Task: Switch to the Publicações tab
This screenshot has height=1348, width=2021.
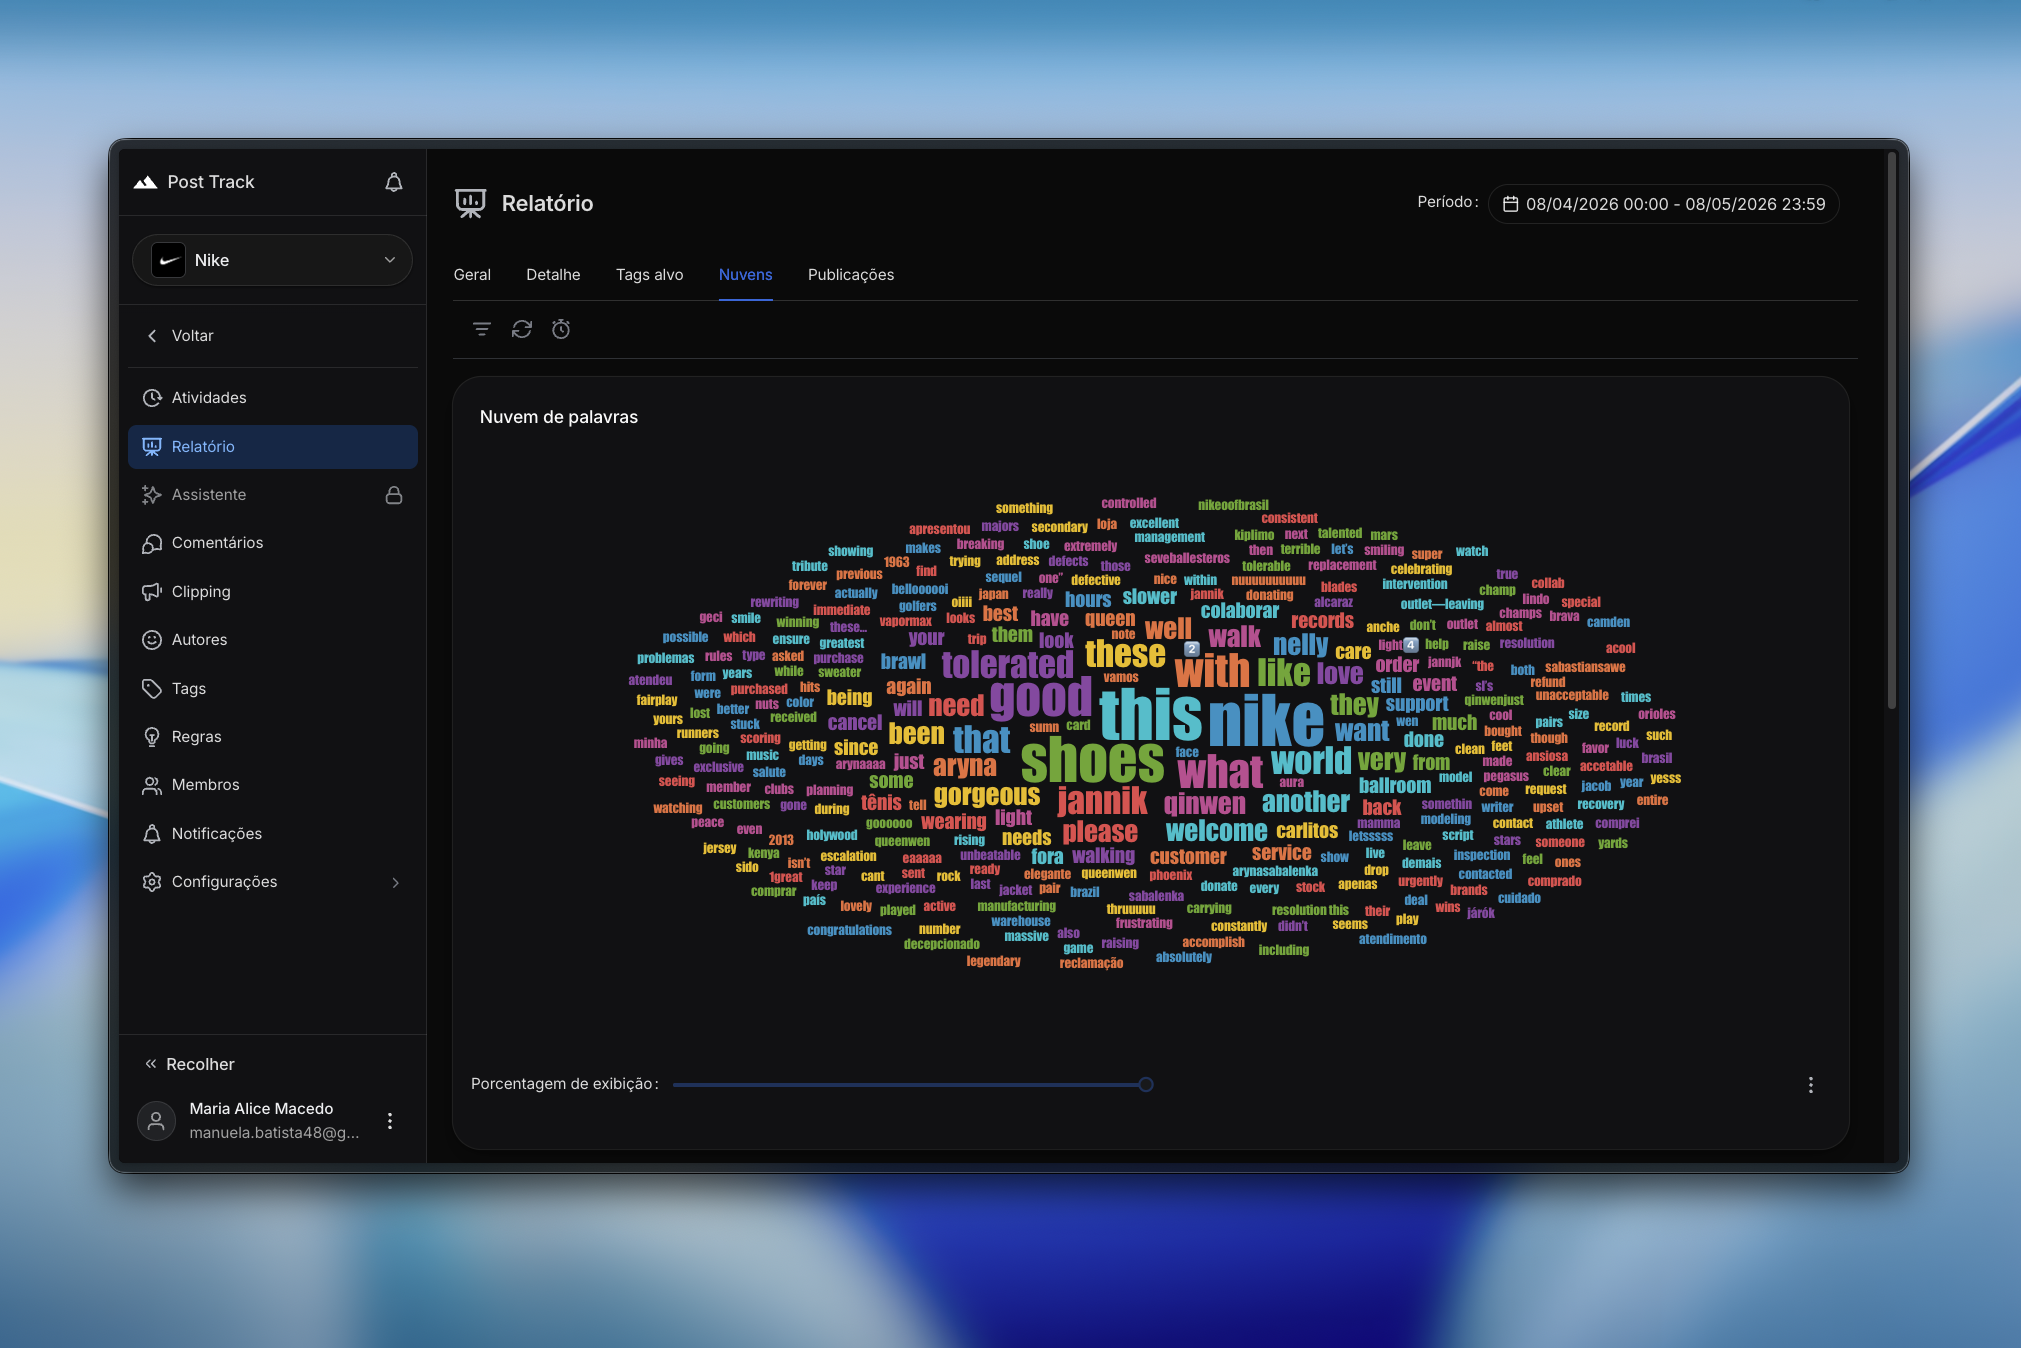Action: [851, 275]
